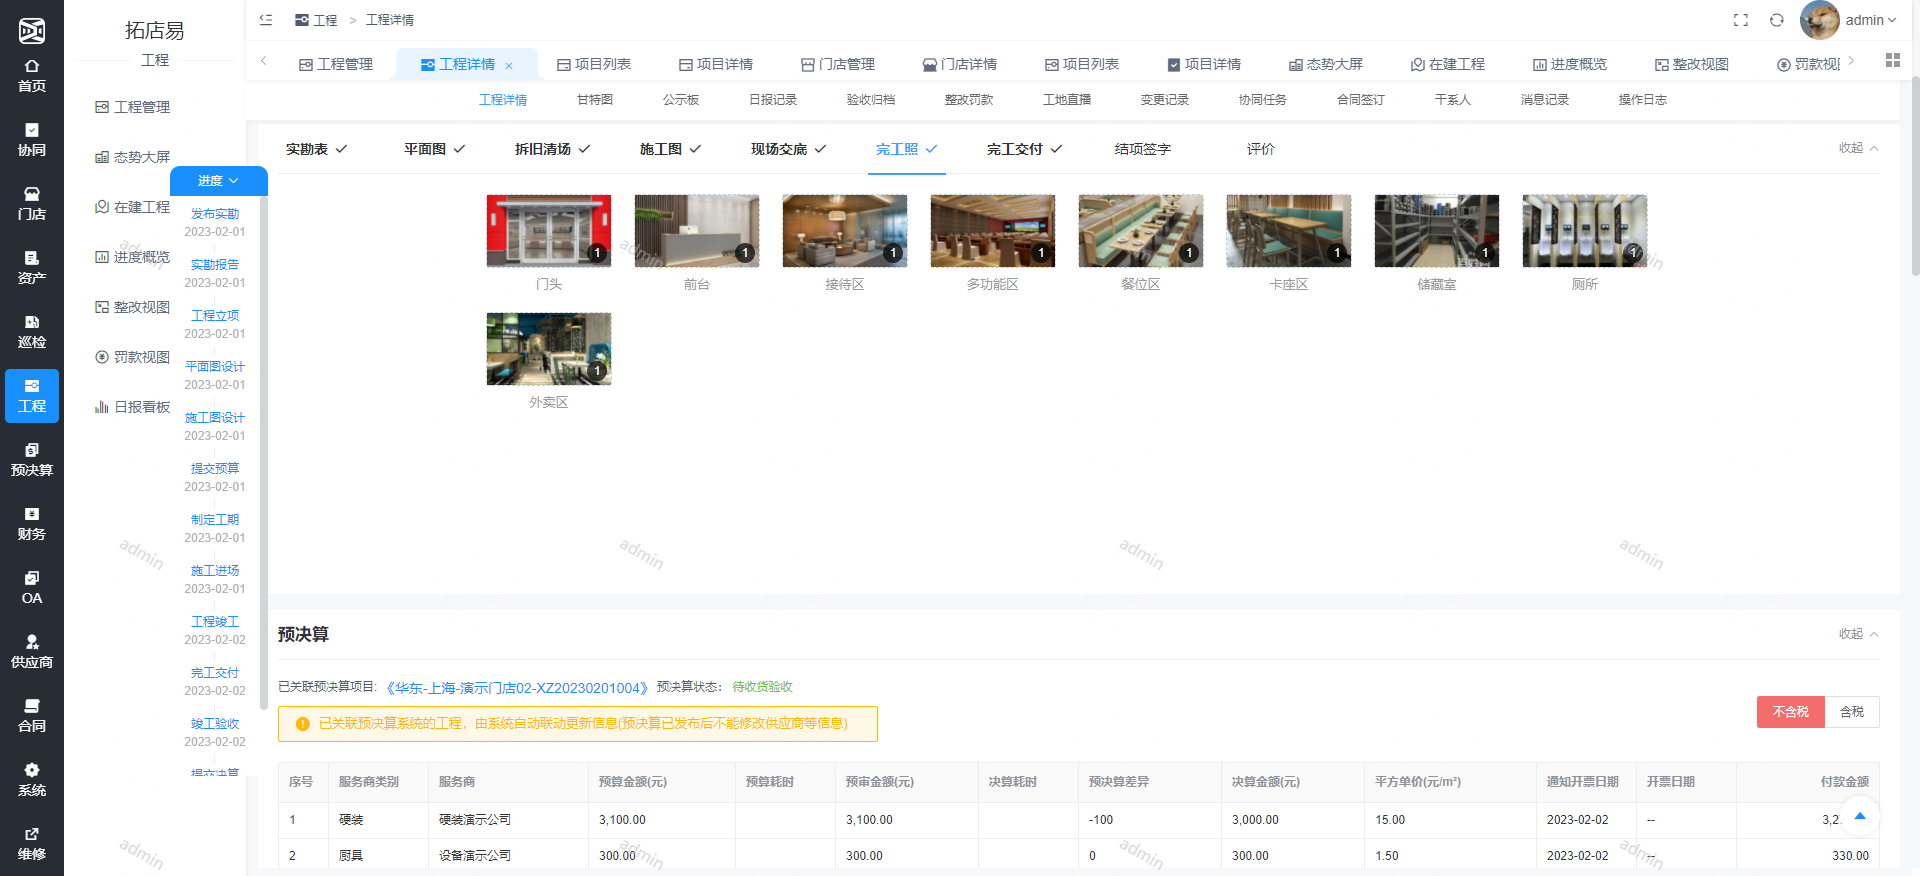The width and height of the screenshot is (1920, 876).
Task: Select the 完工交付 step with checkmark
Action: (1024, 149)
